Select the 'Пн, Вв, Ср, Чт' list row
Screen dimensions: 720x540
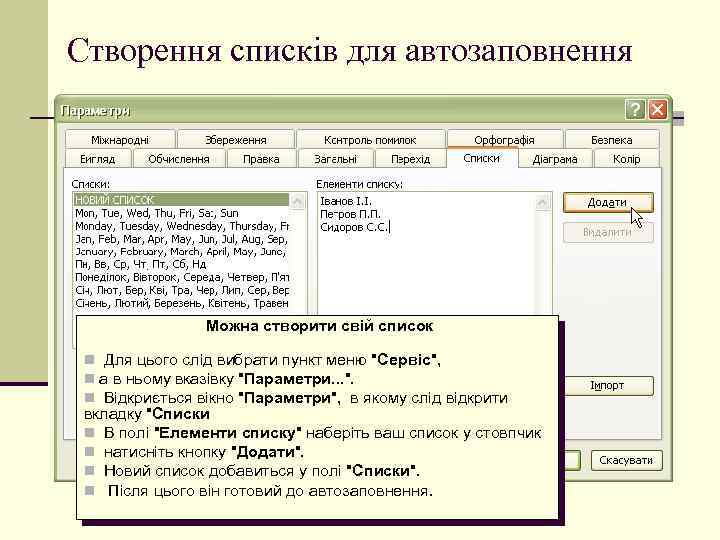[x=181, y=264]
